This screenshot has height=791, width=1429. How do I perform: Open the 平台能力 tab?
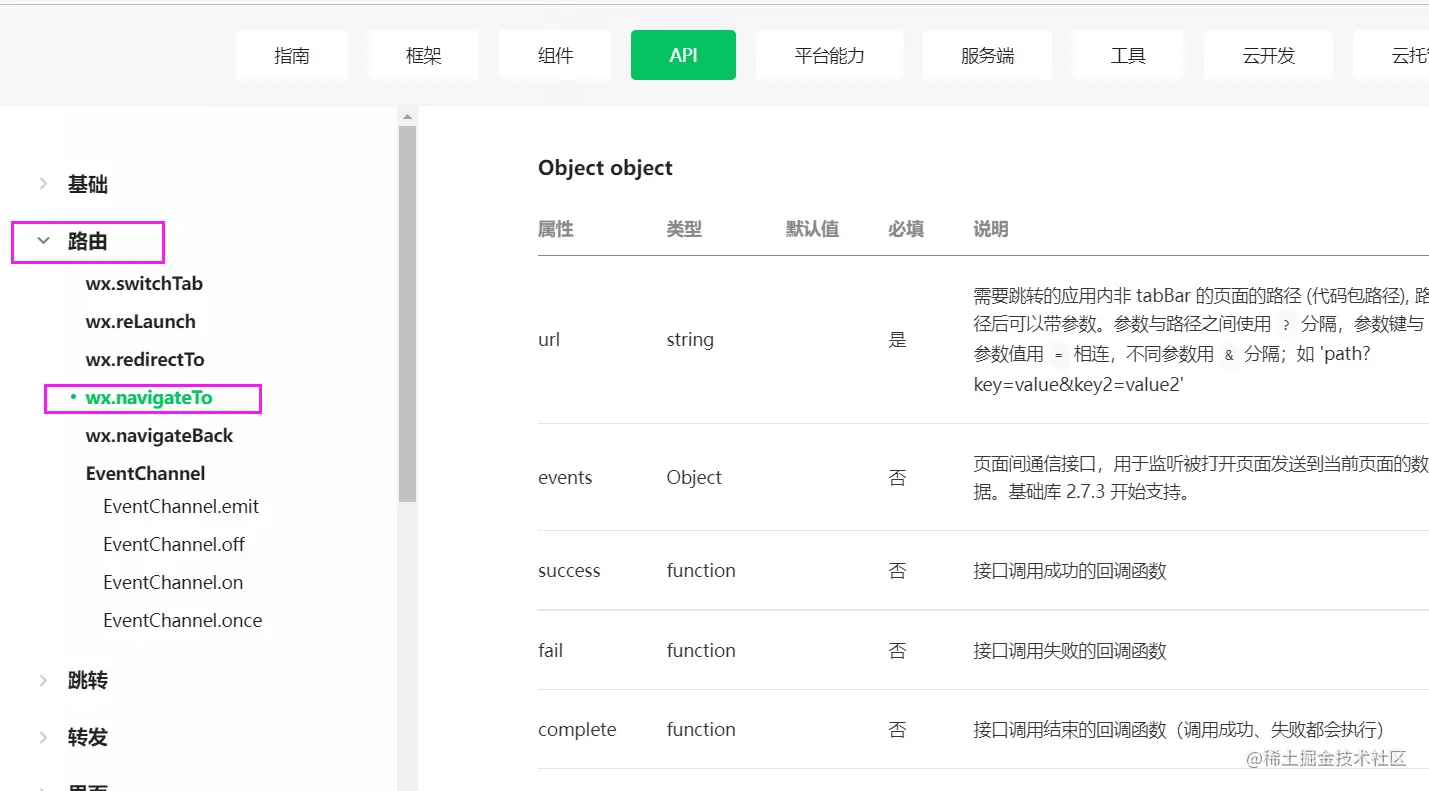(x=830, y=55)
